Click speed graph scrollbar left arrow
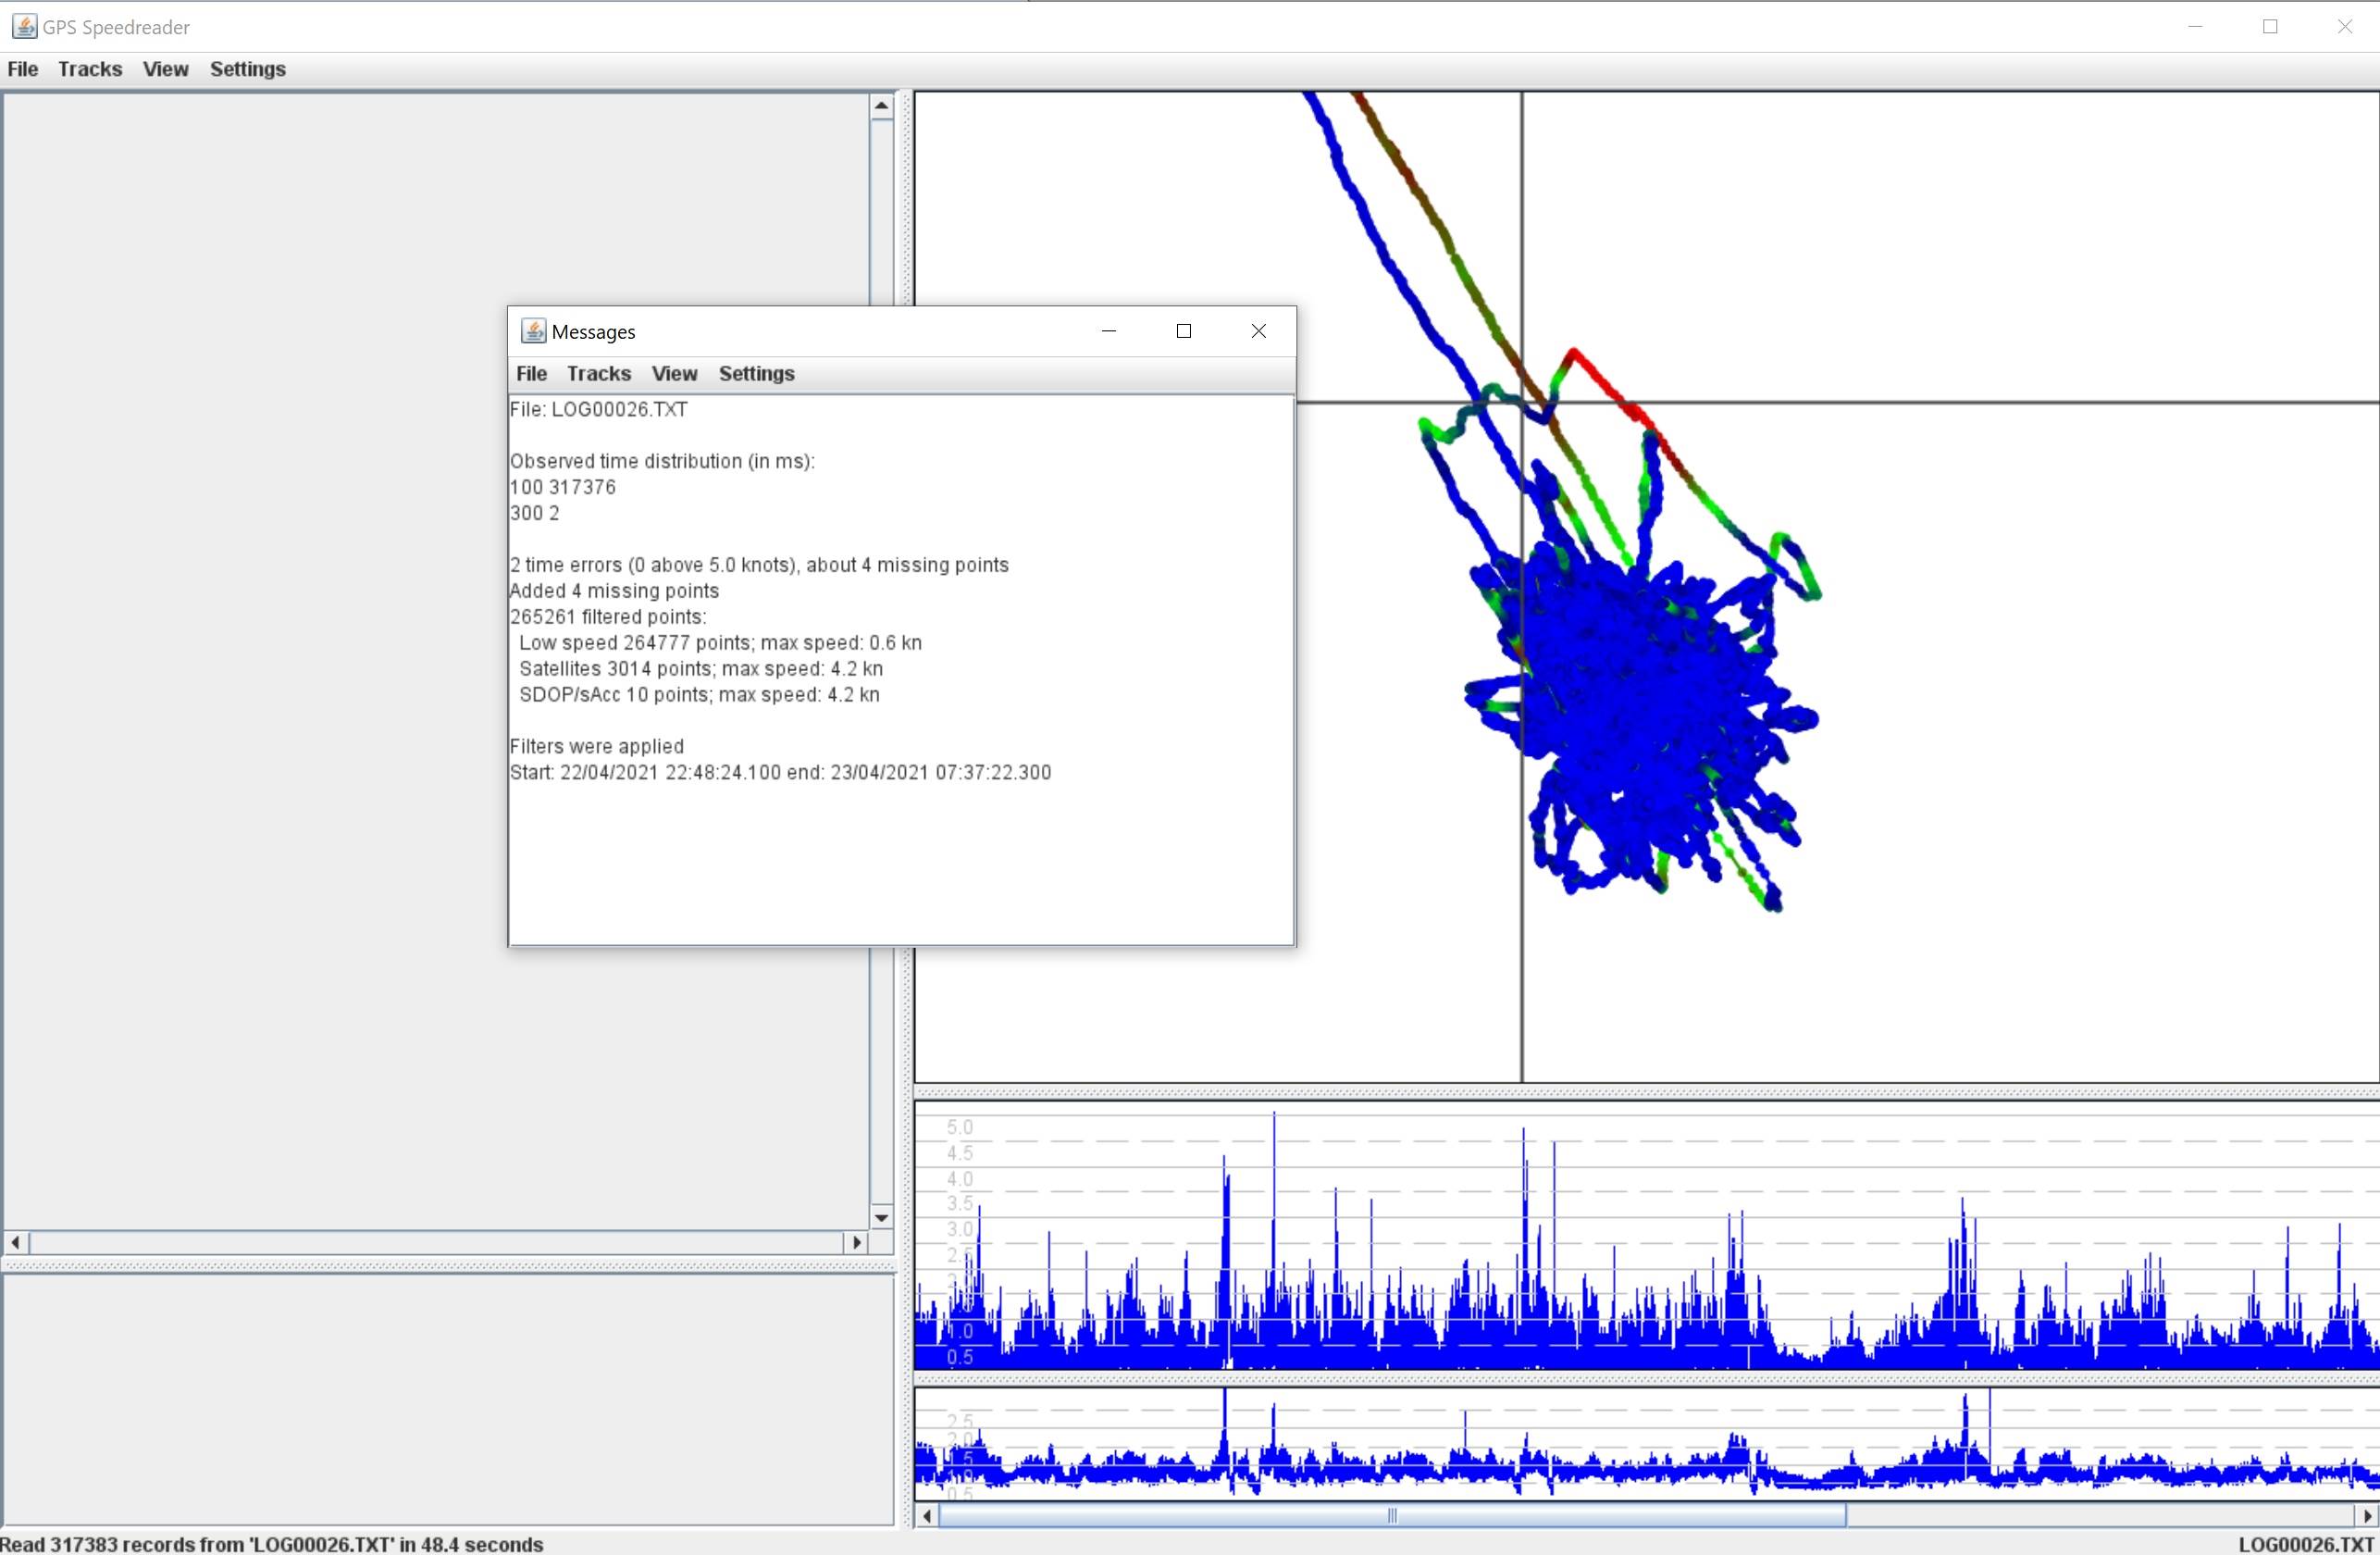Viewport: 2380px width, 1555px height. (x=927, y=1516)
